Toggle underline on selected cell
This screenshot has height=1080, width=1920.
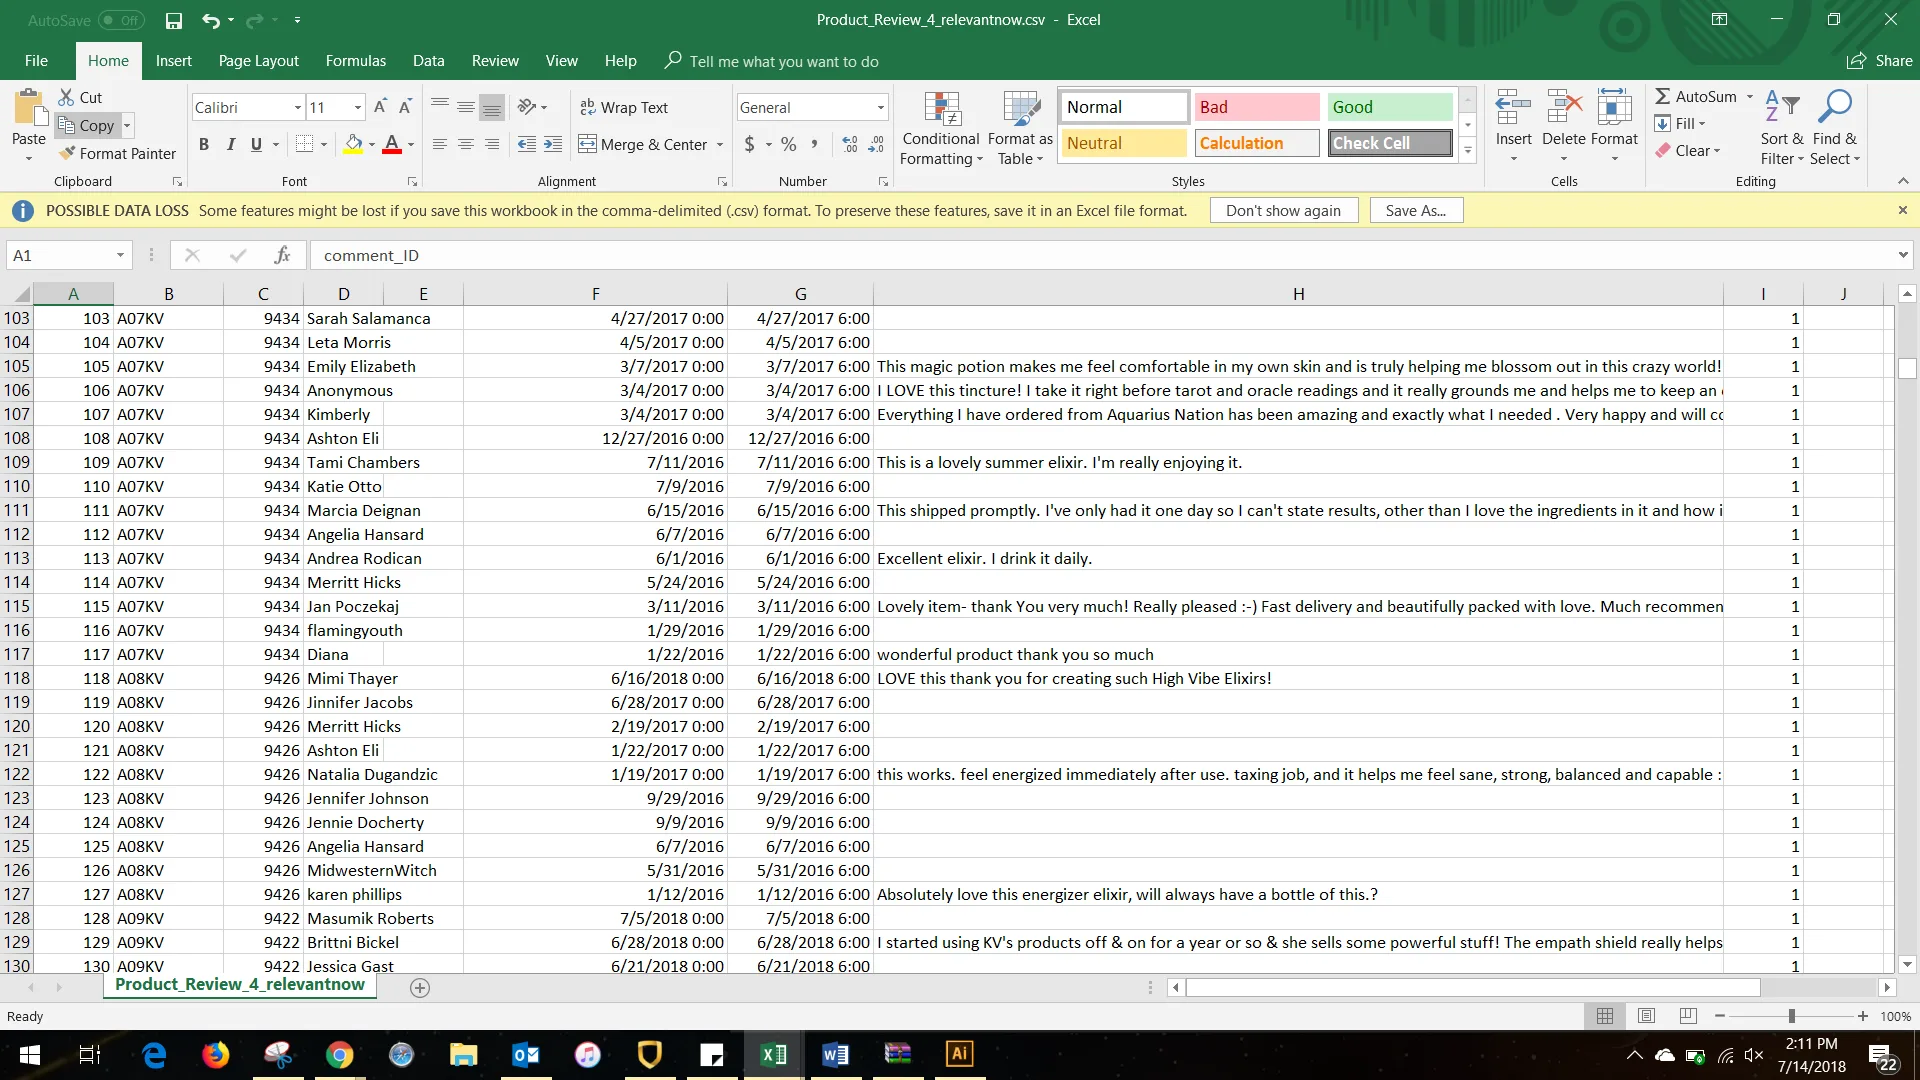point(256,144)
